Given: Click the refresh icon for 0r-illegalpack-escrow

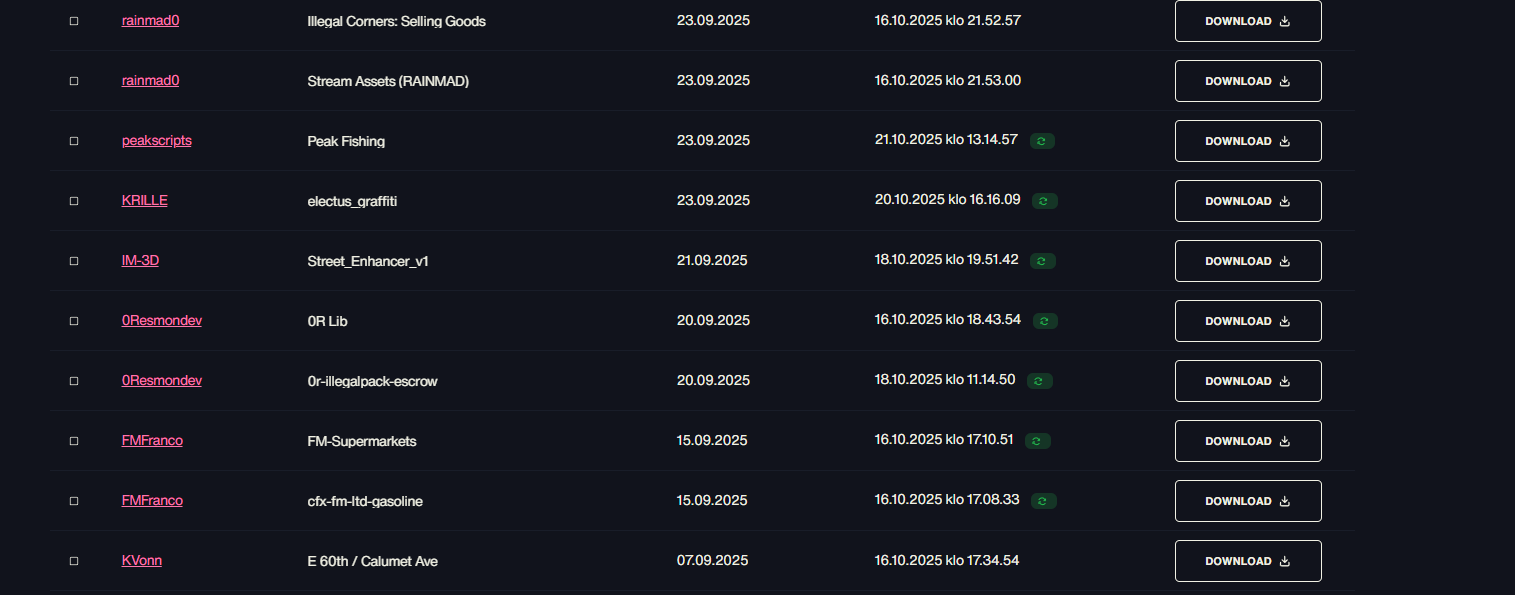Looking at the screenshot, I should coord(1040,381).
